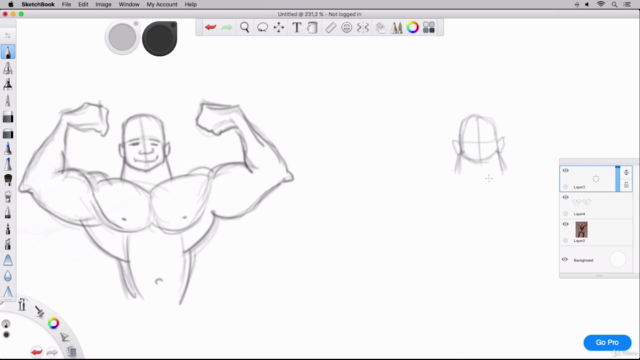Select the Zoom magnifier tool
640x360 pixels.
tap(244, 27)
